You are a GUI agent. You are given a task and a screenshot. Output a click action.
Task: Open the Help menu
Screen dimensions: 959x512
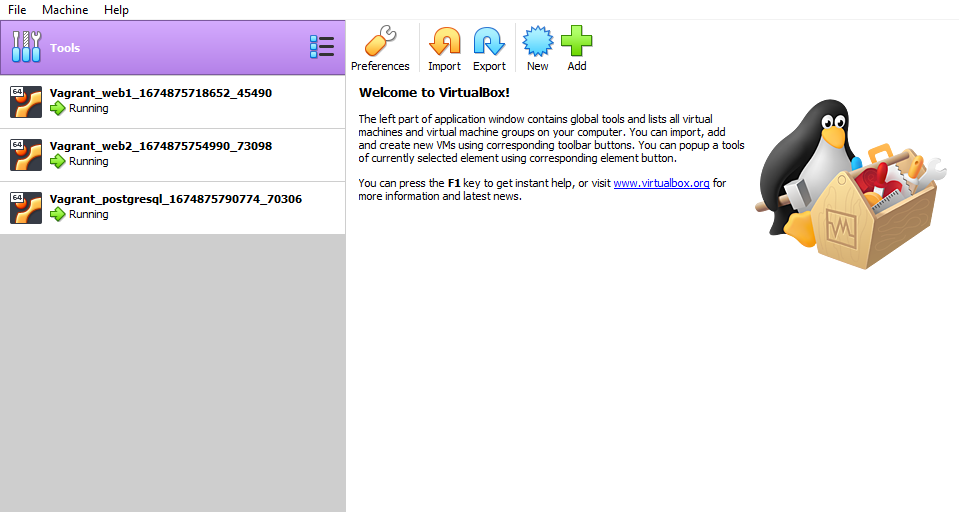click(116, 10)
